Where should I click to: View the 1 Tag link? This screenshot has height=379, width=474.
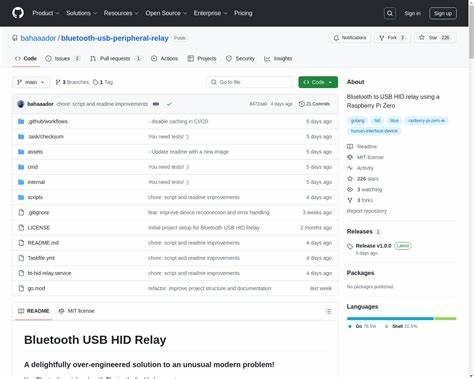coord(103,82)
